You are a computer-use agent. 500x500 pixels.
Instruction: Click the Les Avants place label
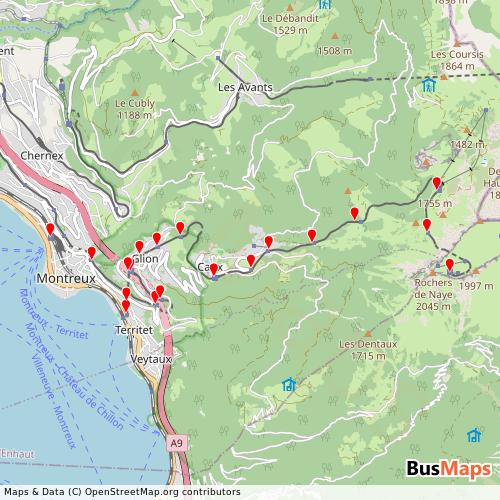(x=245, y=87)
